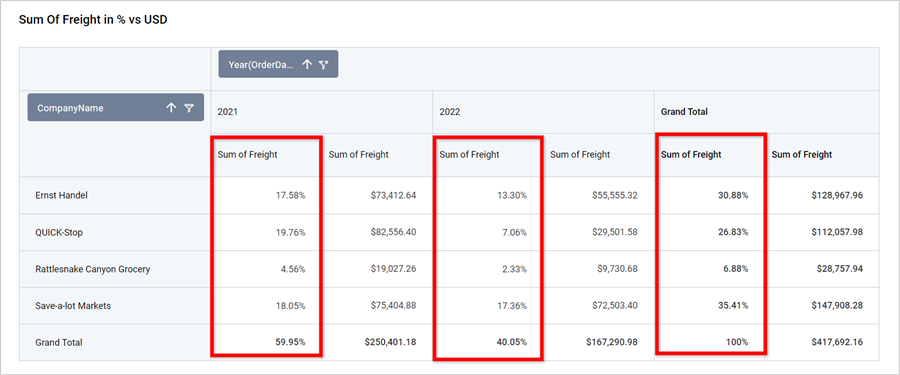Click 35.41% cell for Save-a-lot Markets
The width and height of the screenshot is (900, 375).
[709, 306]
